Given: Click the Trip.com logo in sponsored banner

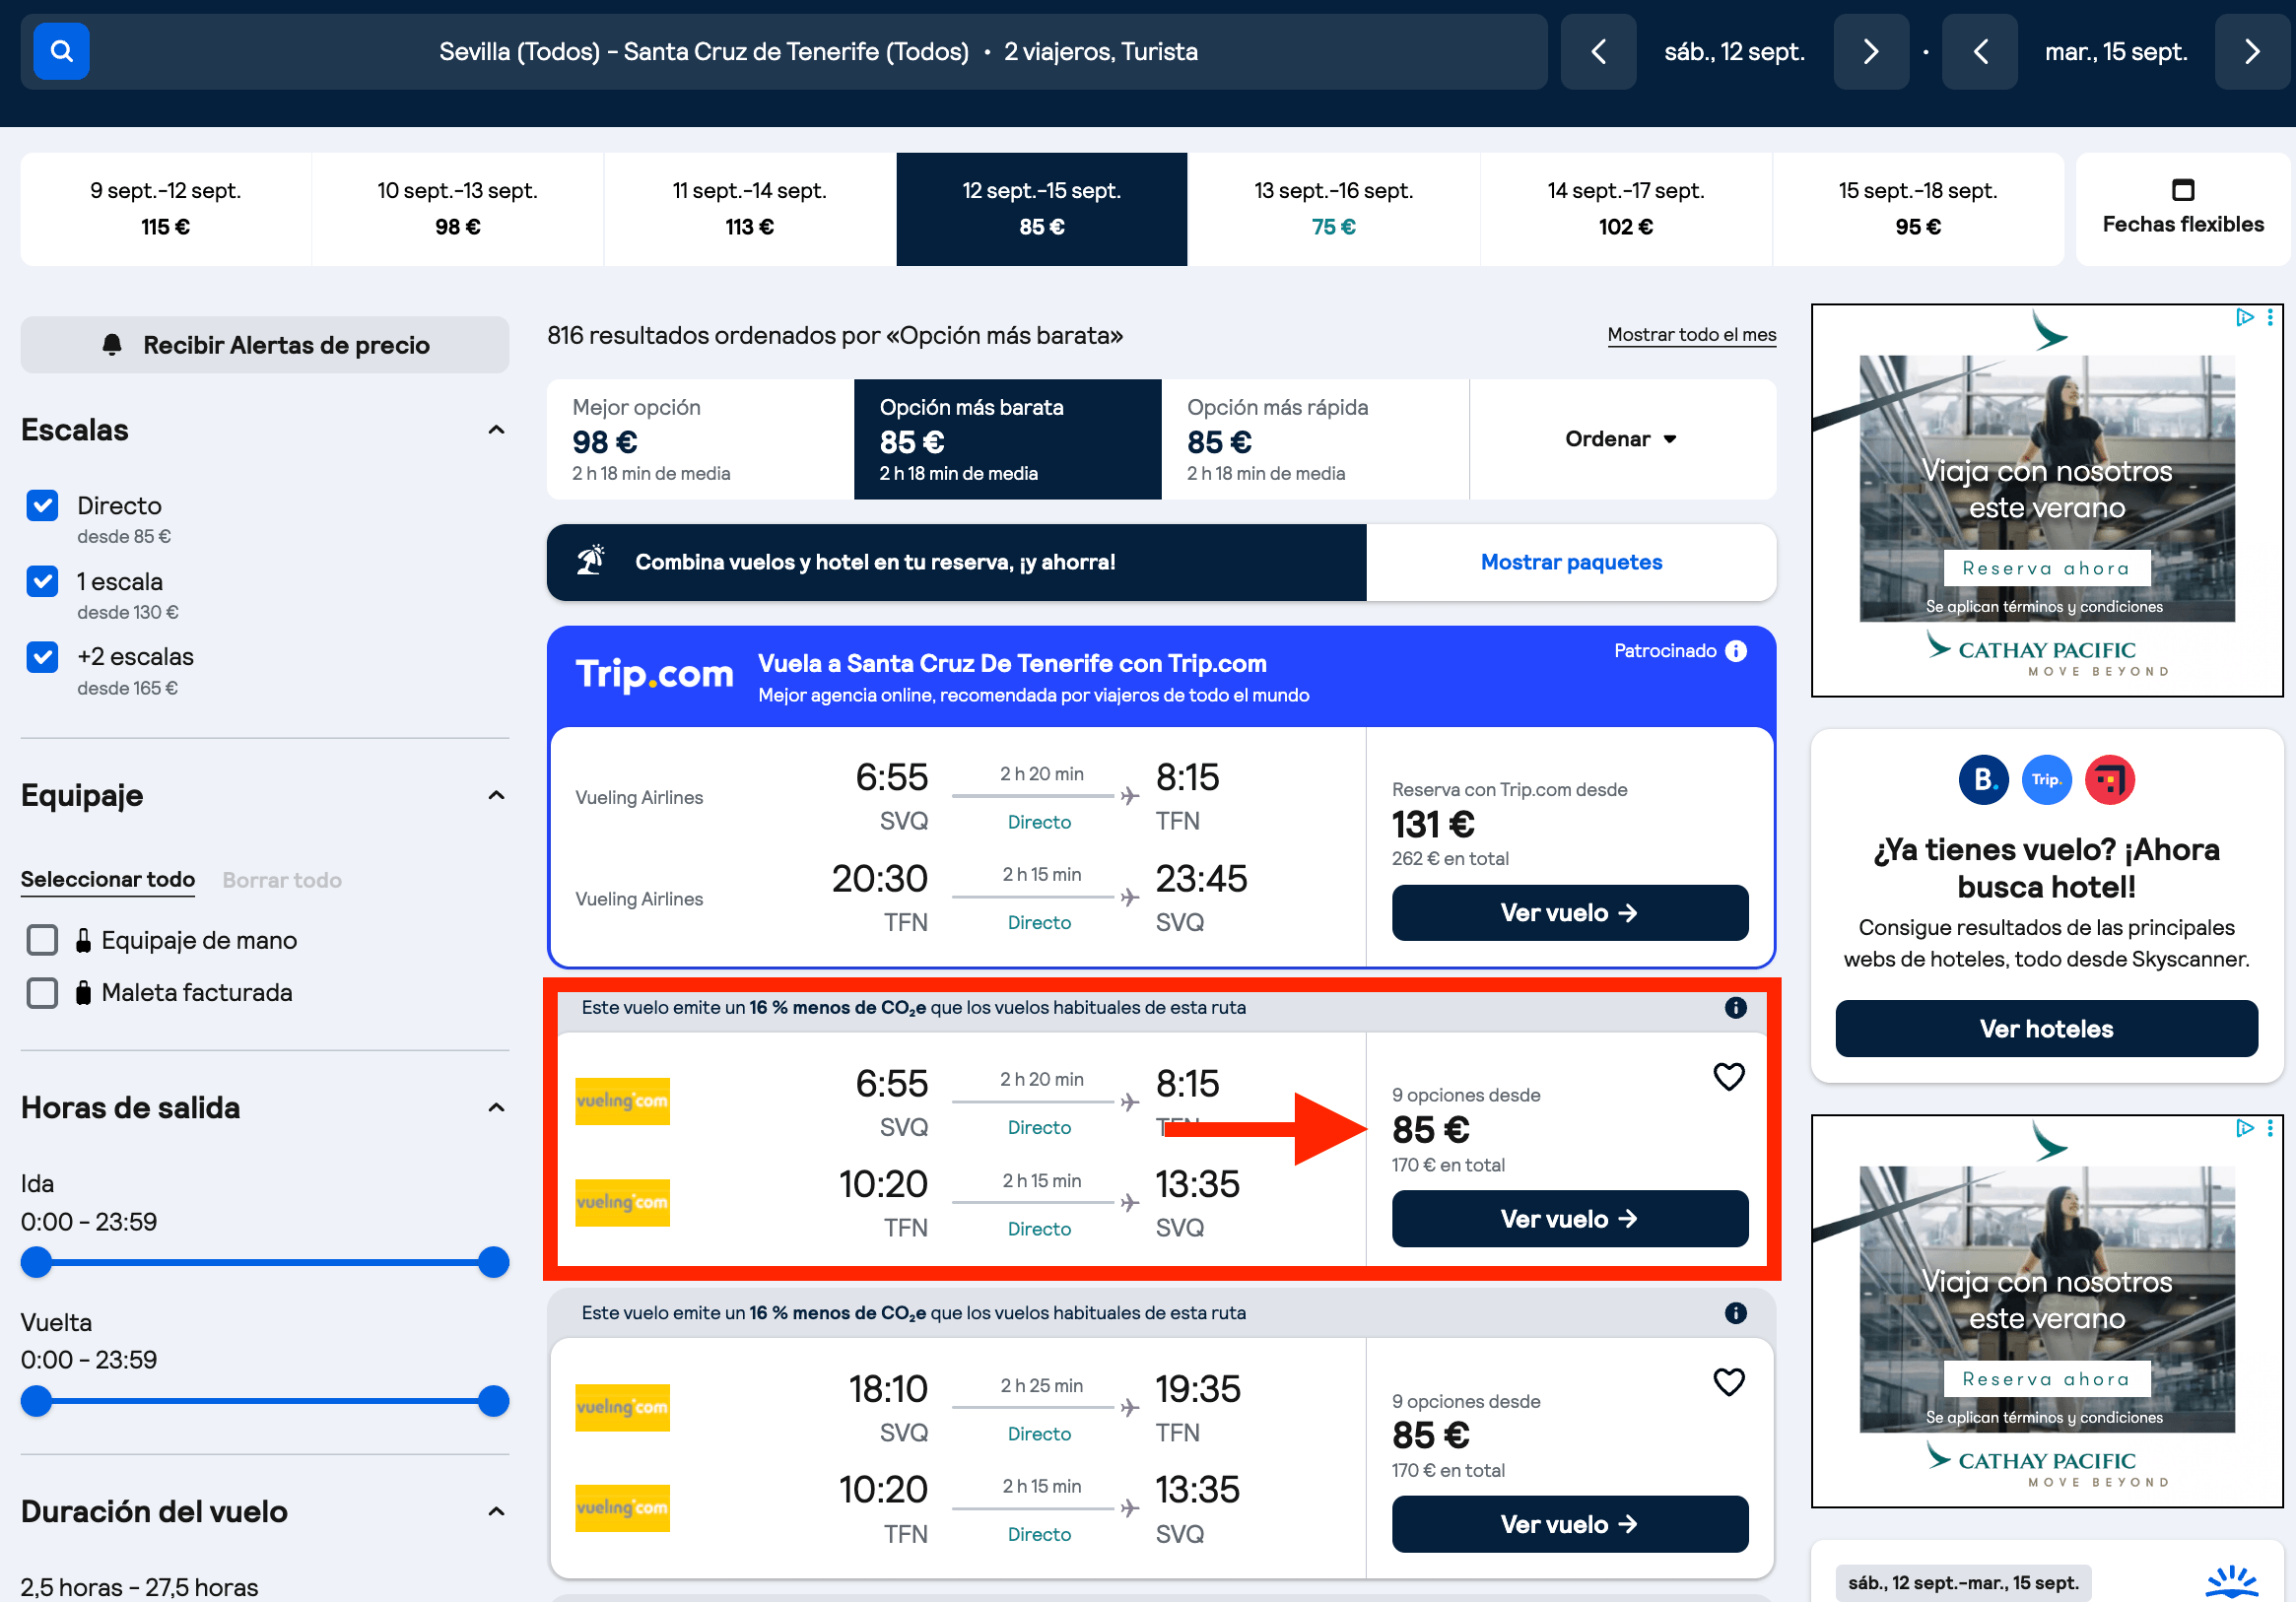Looking at the screenshot, I should tap(655, 675).
